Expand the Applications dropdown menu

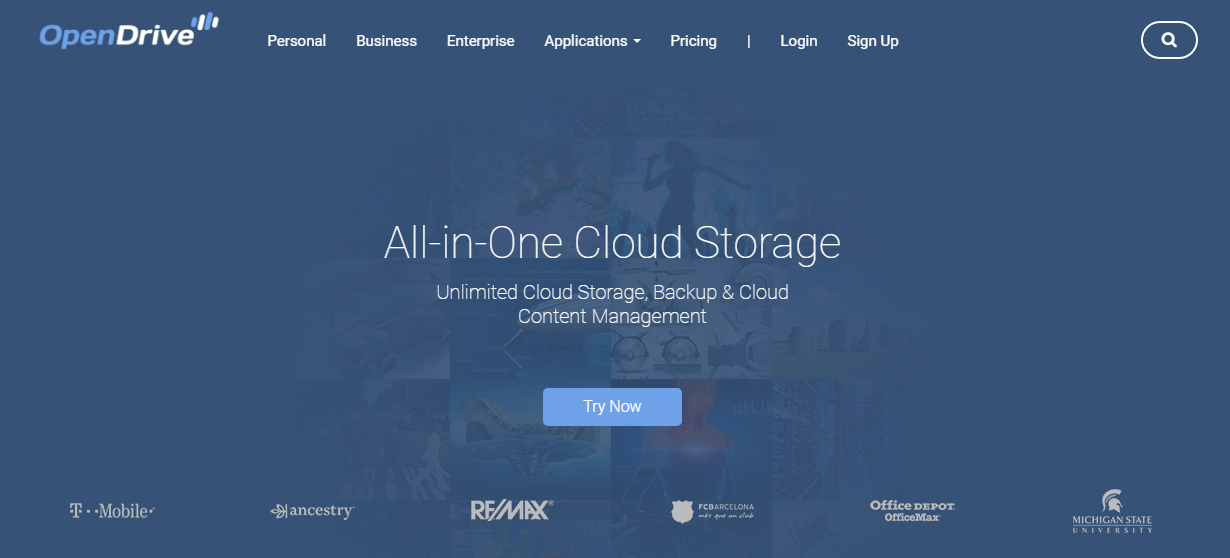(592, 41)
